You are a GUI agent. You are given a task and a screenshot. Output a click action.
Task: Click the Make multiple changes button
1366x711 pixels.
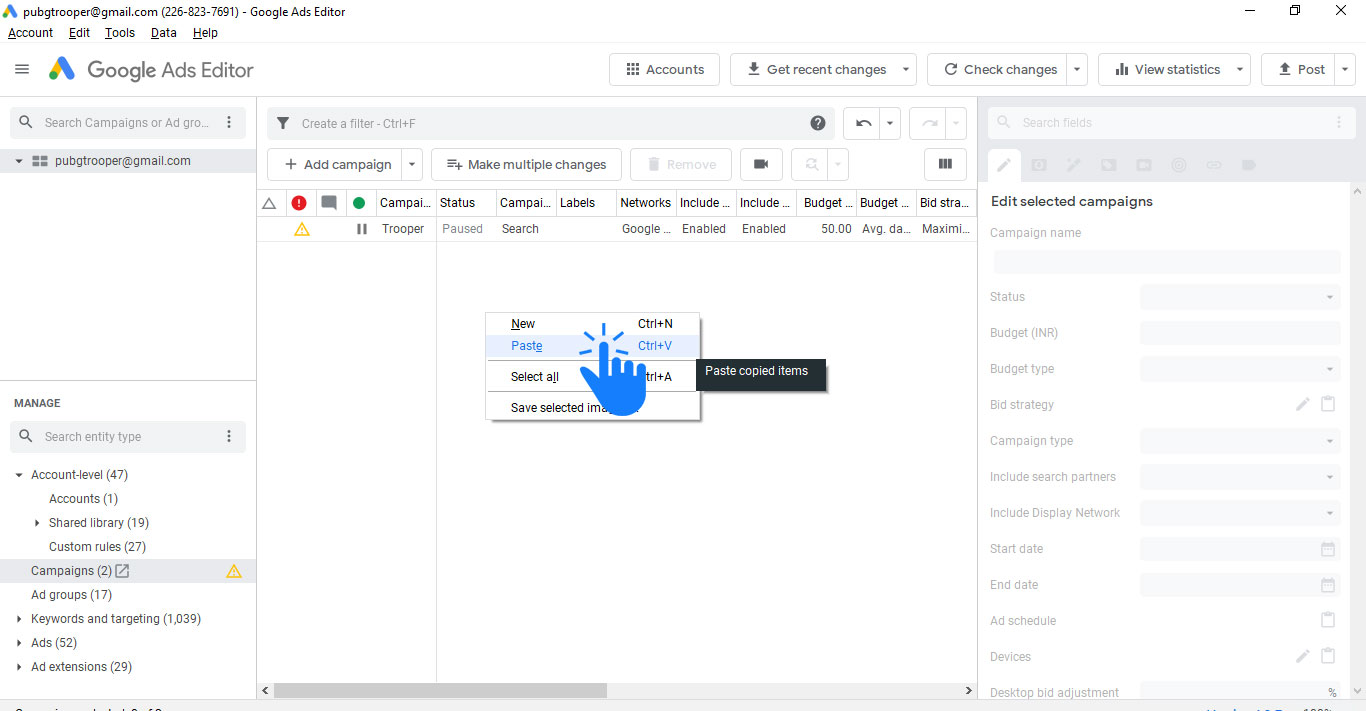click(526, 165)
